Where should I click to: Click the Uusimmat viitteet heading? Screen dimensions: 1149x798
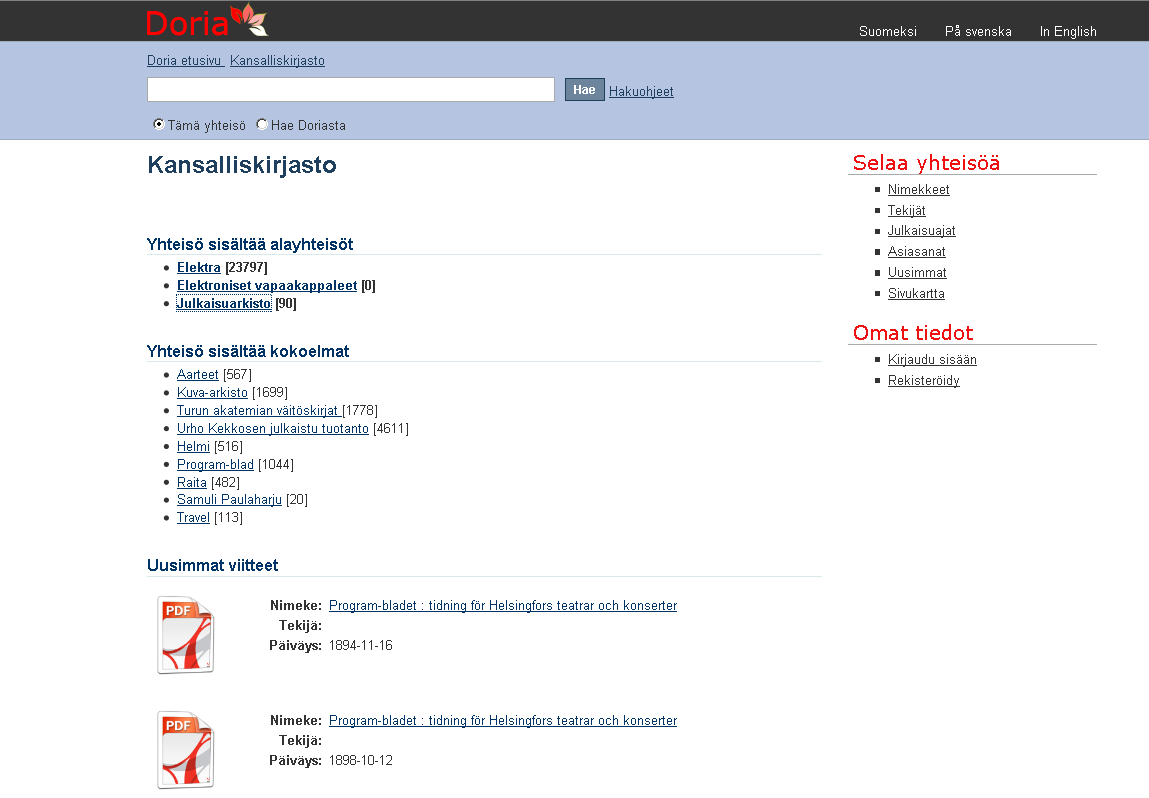[213, 566]
